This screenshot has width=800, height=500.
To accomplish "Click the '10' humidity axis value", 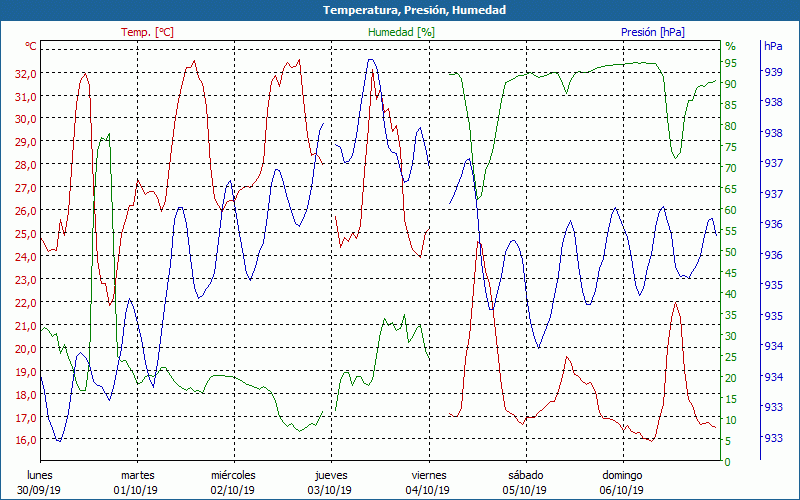I will tap(731, 420).
